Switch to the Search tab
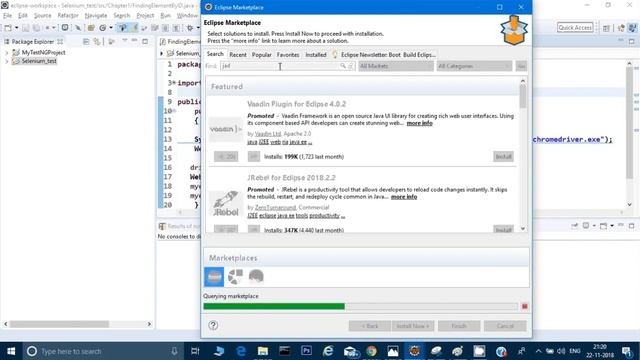Screen dimensions: 640x360 click(x=215, y=54)
